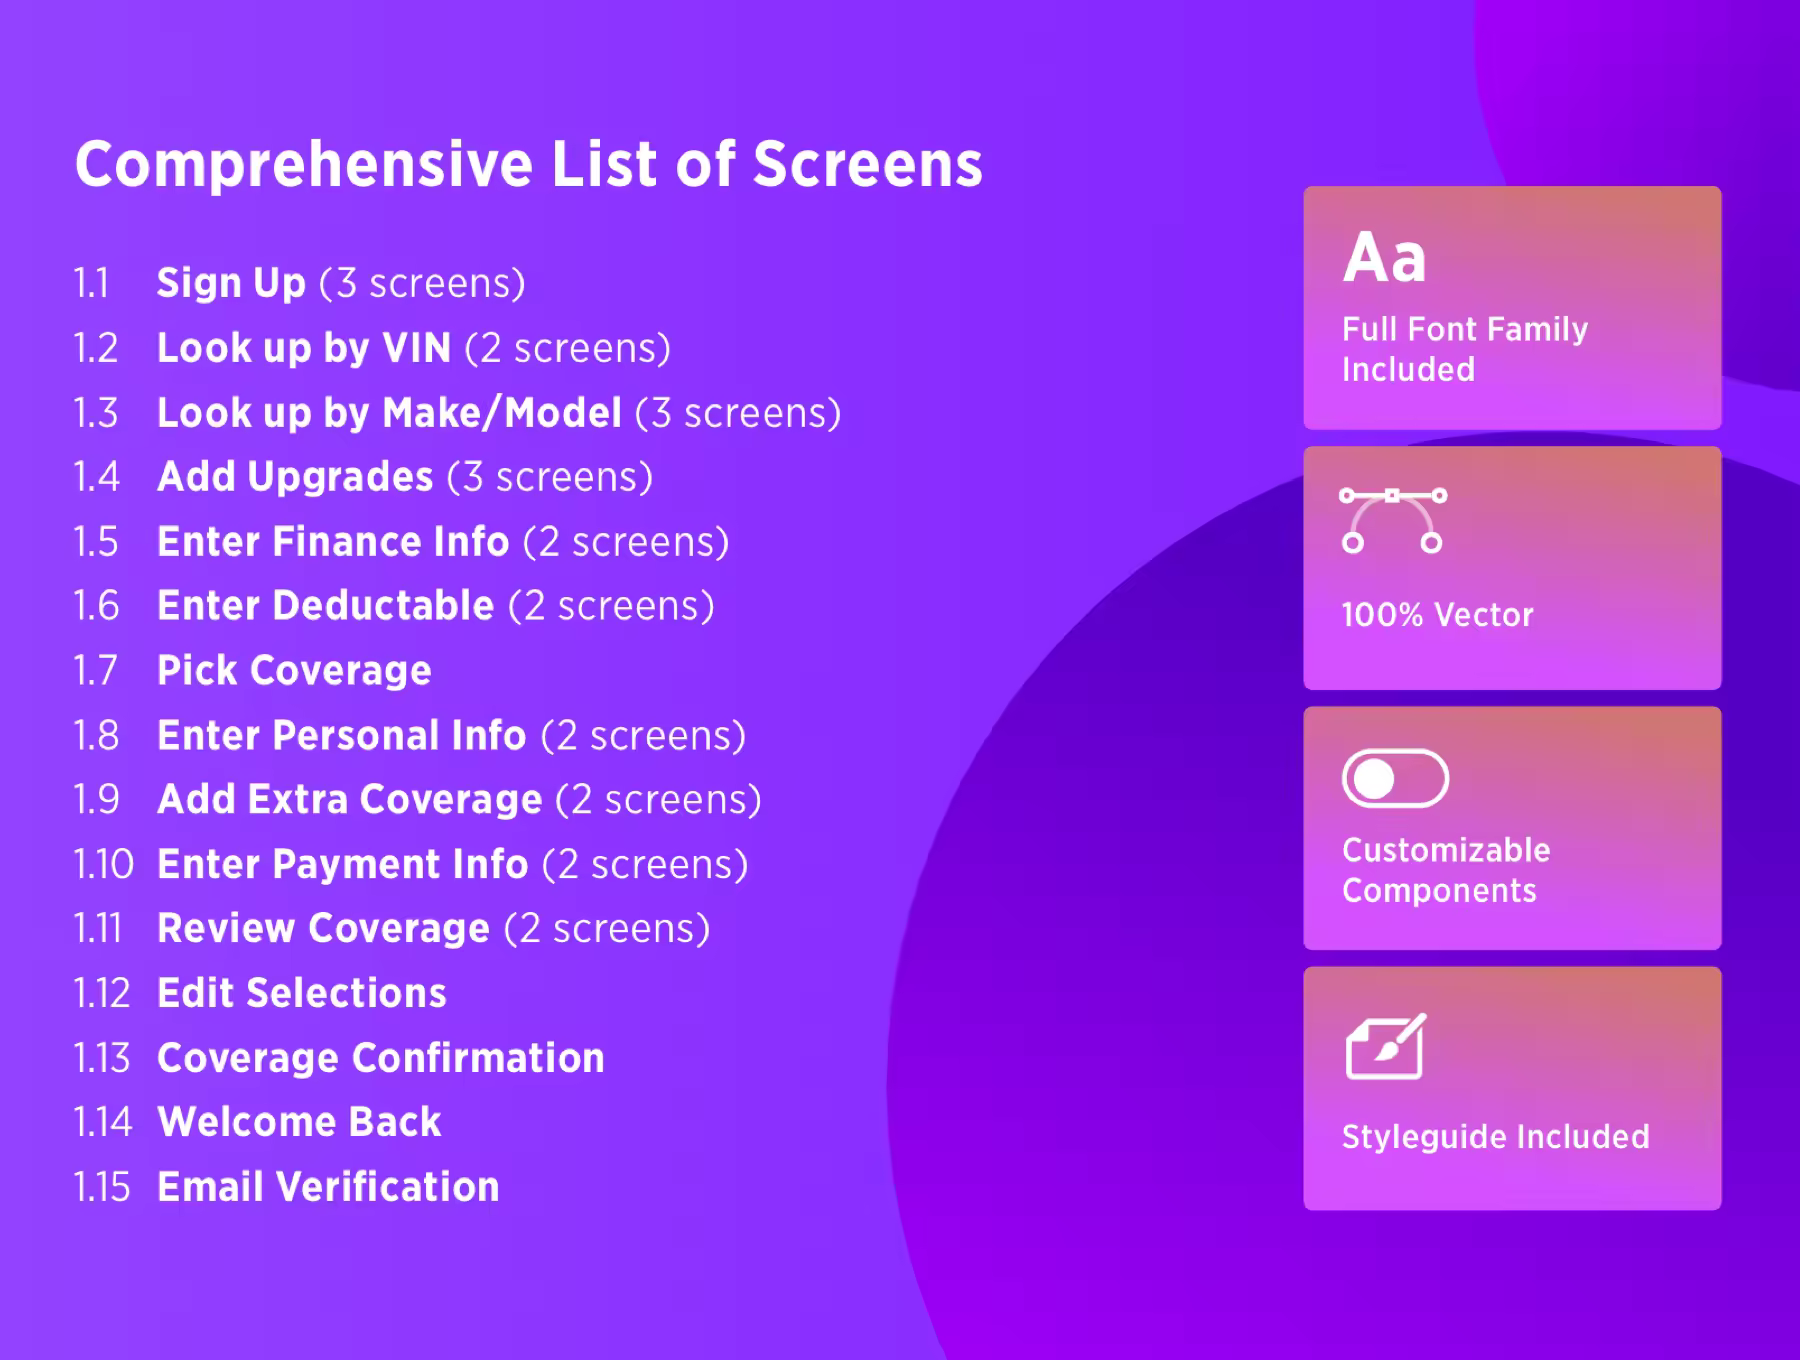This screenshot has width=1800, height=1360.
Task: Toggle the Customizable Components switch
Action: pyautogui.click(x=1395, y=779)
